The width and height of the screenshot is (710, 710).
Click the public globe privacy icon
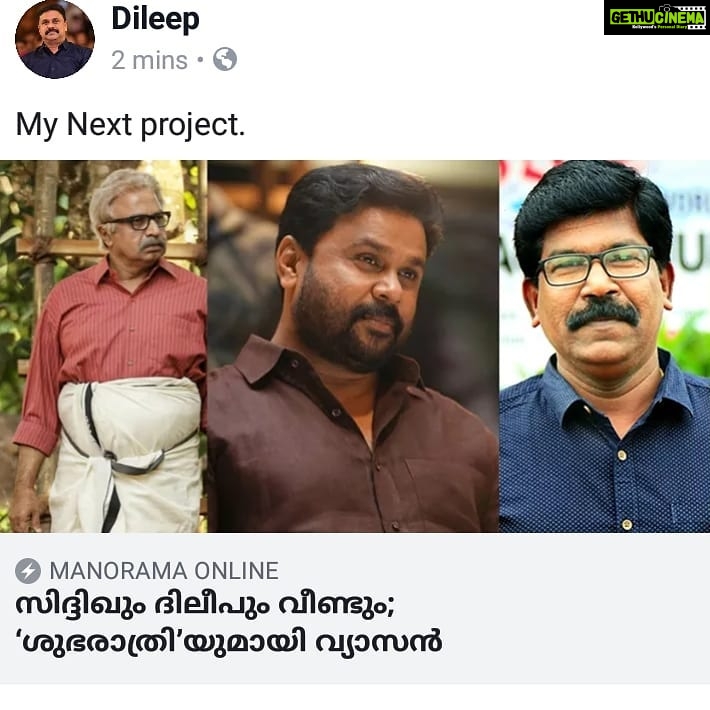click(x=225, y=59)
